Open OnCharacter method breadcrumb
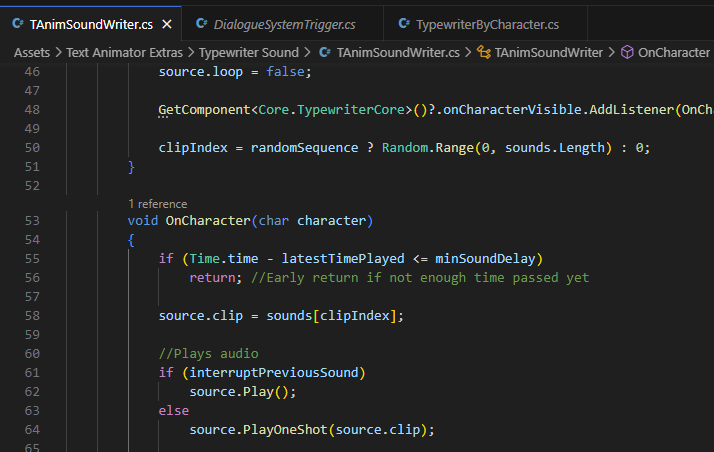 674,53
